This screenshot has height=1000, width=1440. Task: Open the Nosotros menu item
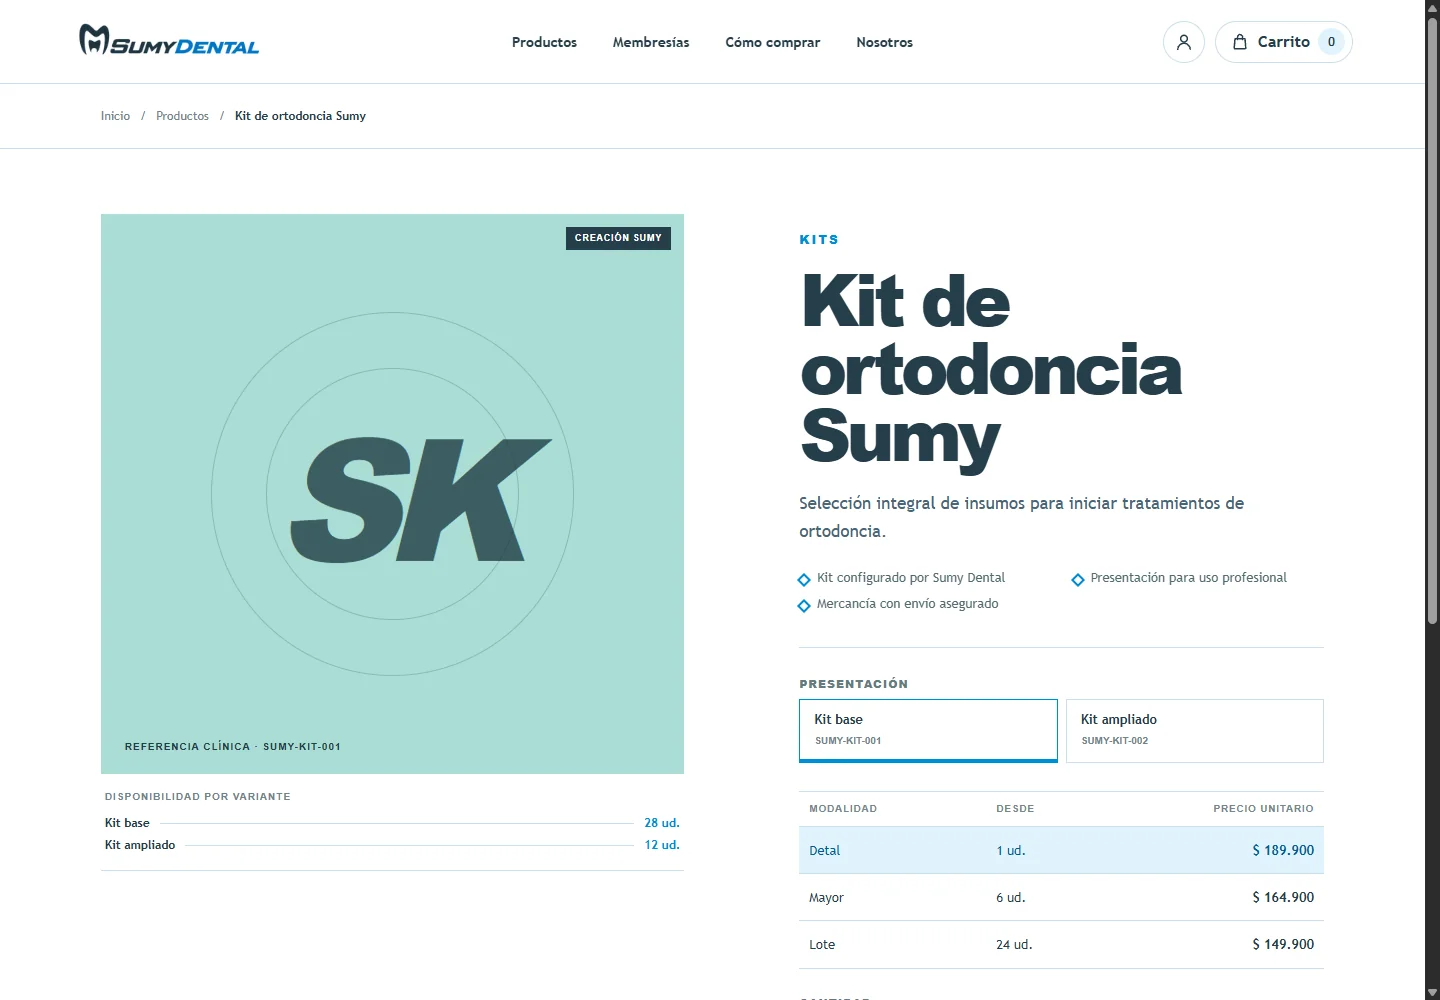pos(885,42)
